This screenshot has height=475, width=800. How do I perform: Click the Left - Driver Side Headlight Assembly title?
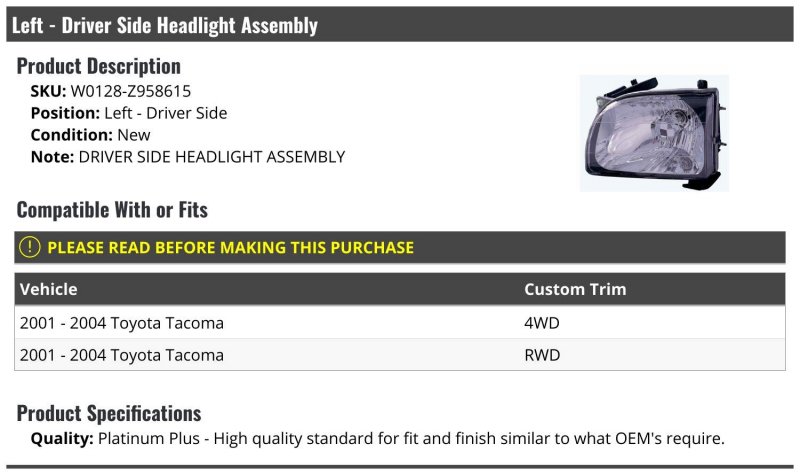165,25
